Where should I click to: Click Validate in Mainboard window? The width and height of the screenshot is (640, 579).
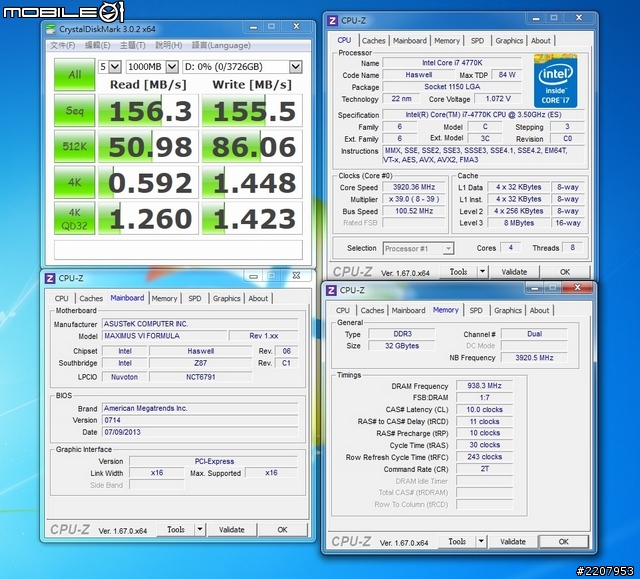pyautogui.click(x=231, y=530)
